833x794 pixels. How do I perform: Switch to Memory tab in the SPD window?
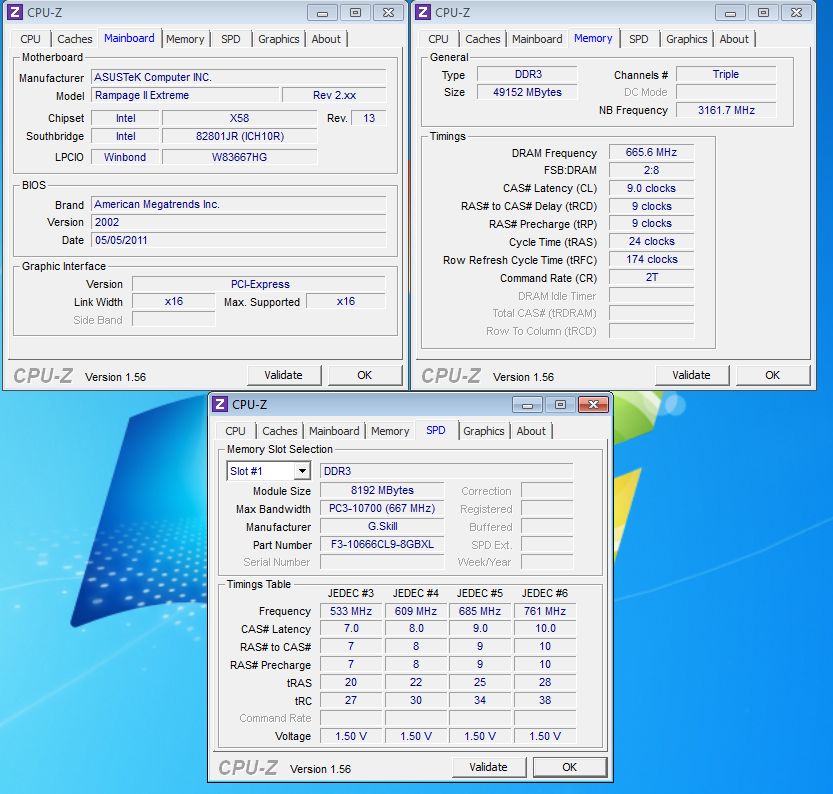pyautogui.click(x=390, y=431)
